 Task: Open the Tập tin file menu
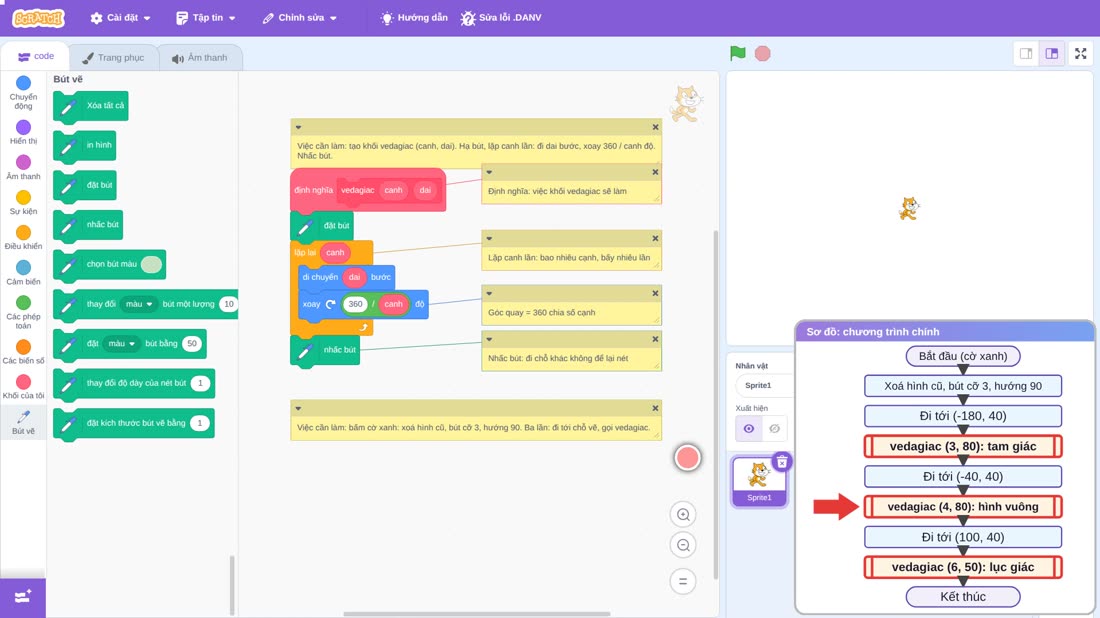tap(206, 18)
